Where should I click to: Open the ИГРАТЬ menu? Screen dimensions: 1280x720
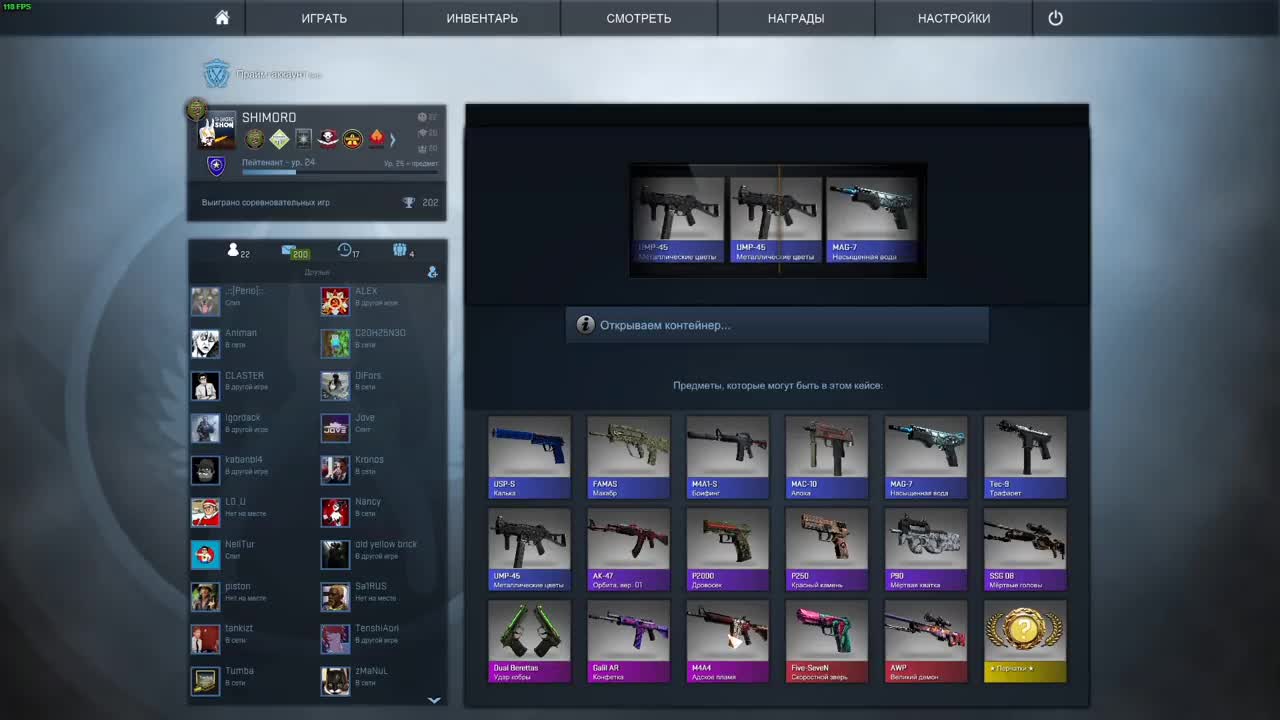324,18
